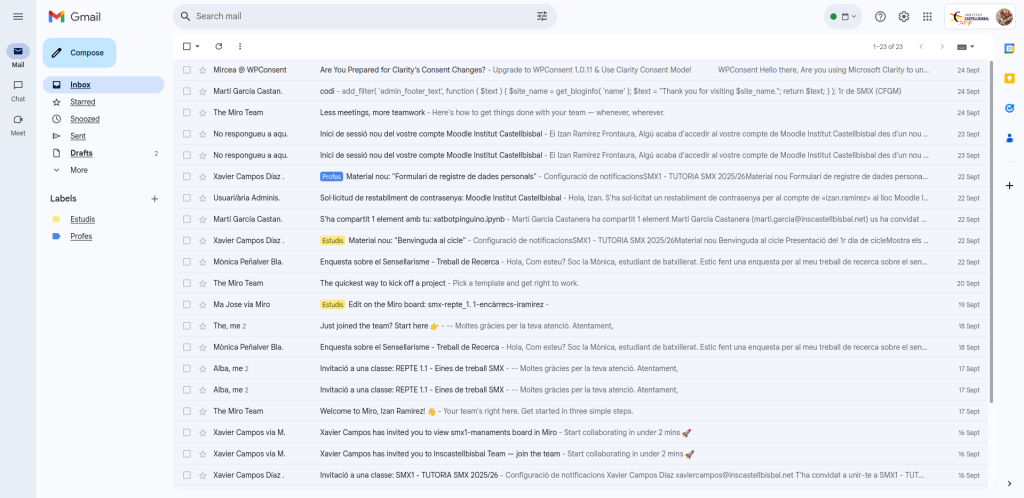Create new label with plus icon

pyautogui.click(x=154, y=199)
